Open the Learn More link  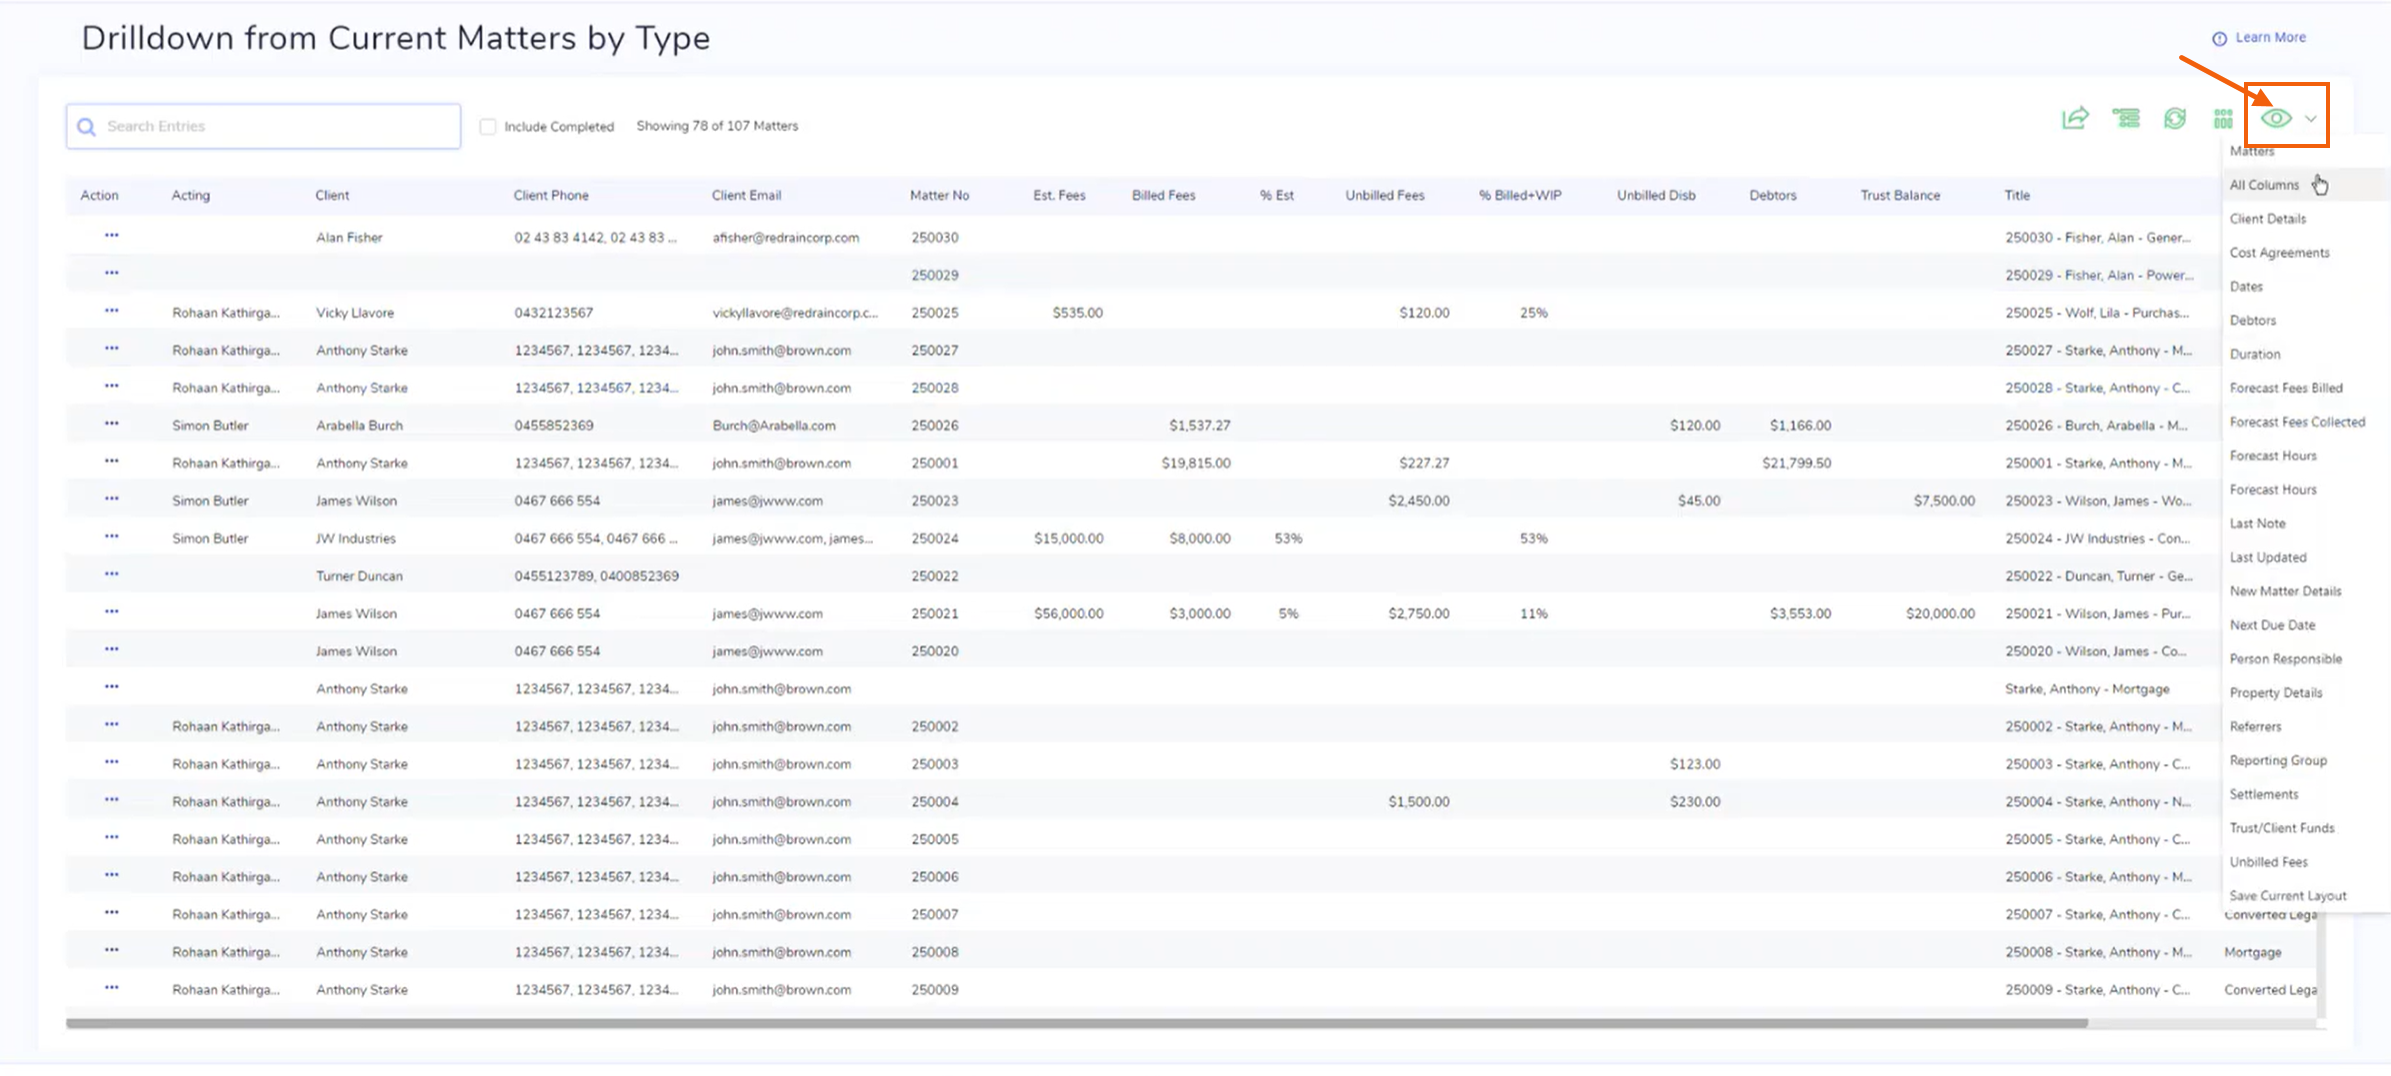click(x=2270, y=38)
